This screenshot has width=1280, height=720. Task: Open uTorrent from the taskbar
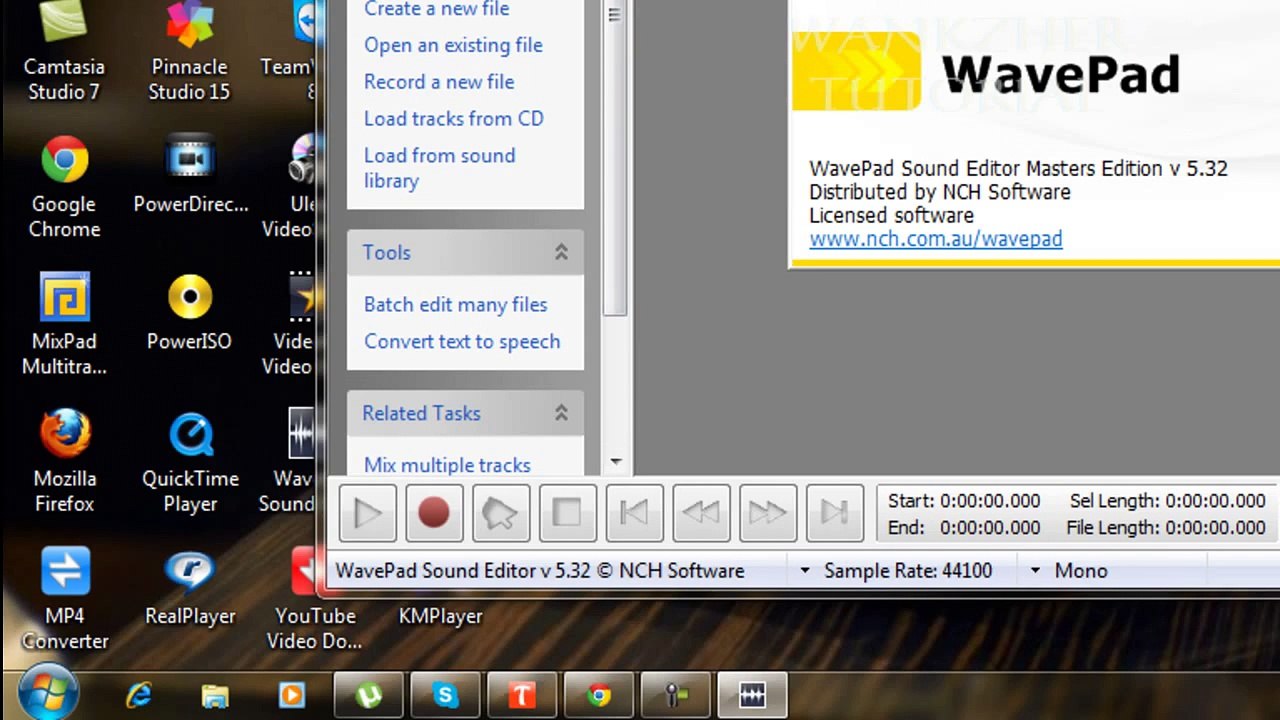pyautogui.click(x=368, y=696)
